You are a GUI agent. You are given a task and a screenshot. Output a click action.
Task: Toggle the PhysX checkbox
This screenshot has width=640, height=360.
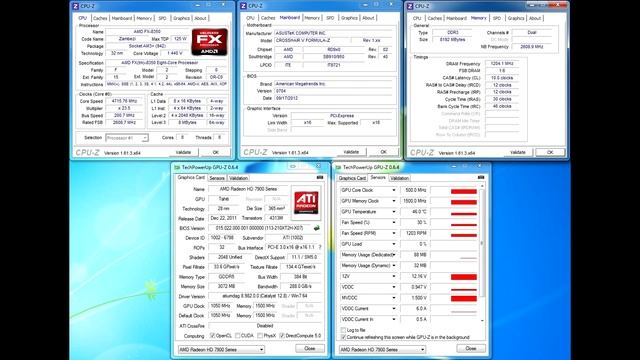point(260,336)
